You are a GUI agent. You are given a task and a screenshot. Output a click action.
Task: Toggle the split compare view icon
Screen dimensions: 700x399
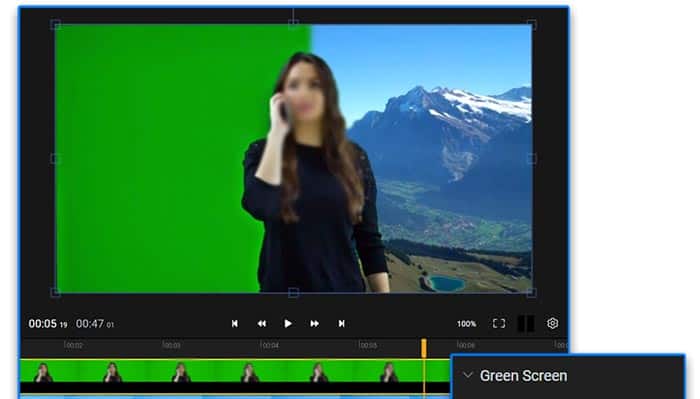point(525,324)
